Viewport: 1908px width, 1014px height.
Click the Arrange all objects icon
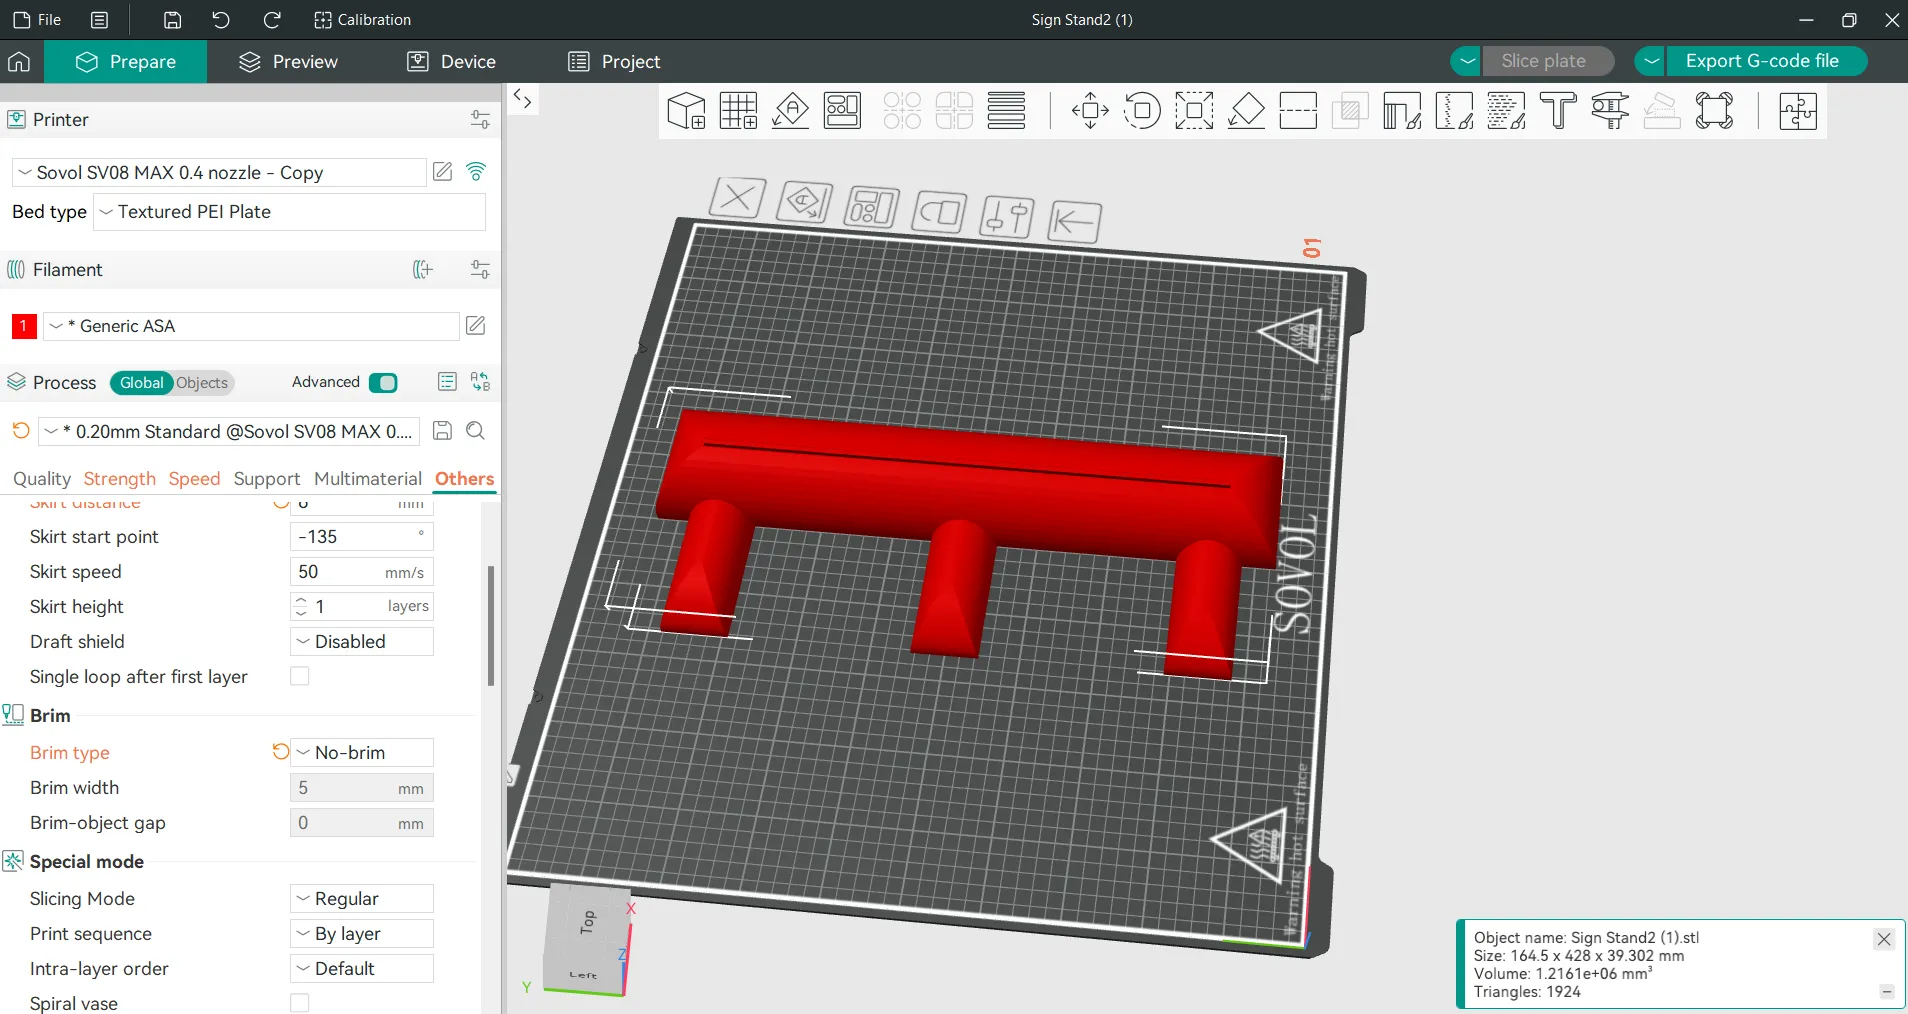pos(842,111)
